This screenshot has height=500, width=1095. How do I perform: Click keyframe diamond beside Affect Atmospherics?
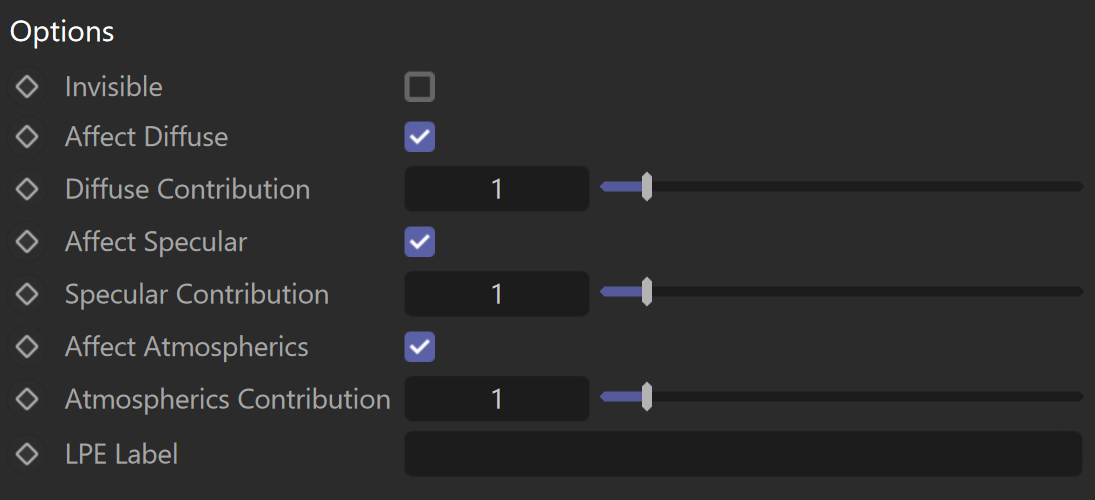tap(27, 346)
